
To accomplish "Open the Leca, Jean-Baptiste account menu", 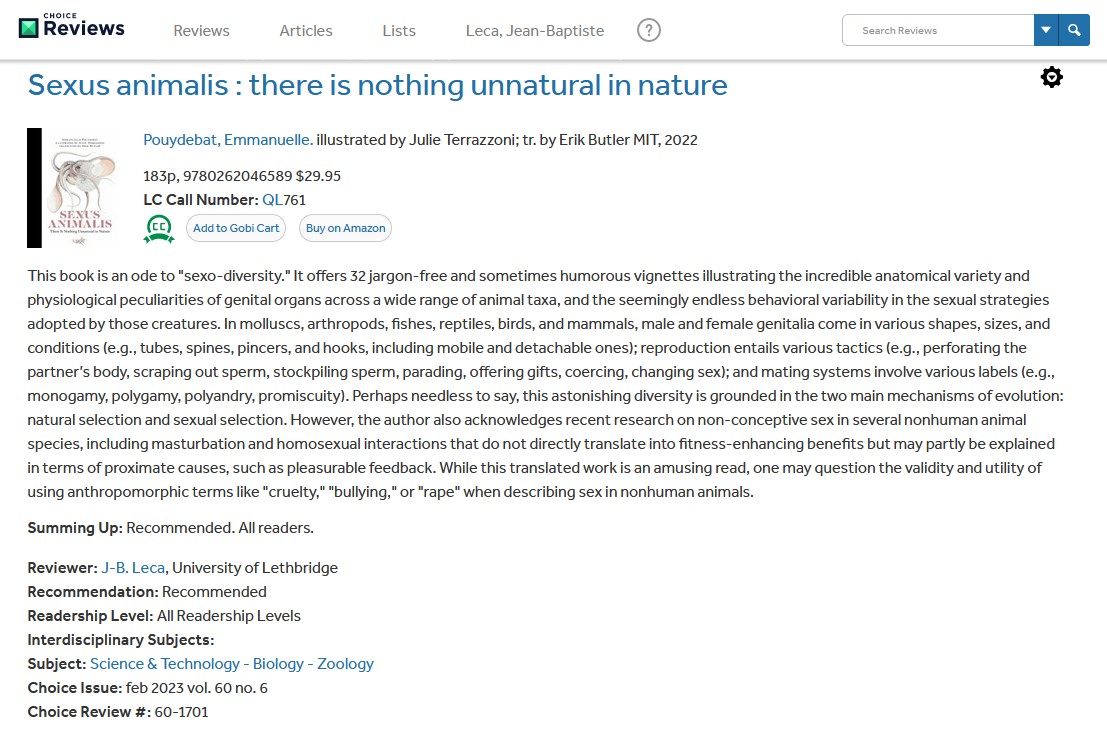I will (535, 31).
